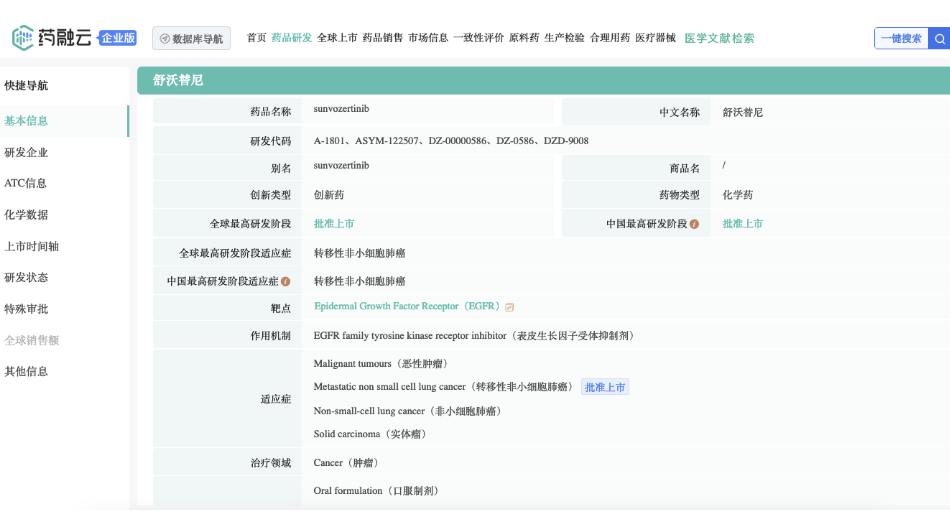This screenshot has height=527, width=950.
Task: Click the 药融云 logo icon
Action: (23, 38)
